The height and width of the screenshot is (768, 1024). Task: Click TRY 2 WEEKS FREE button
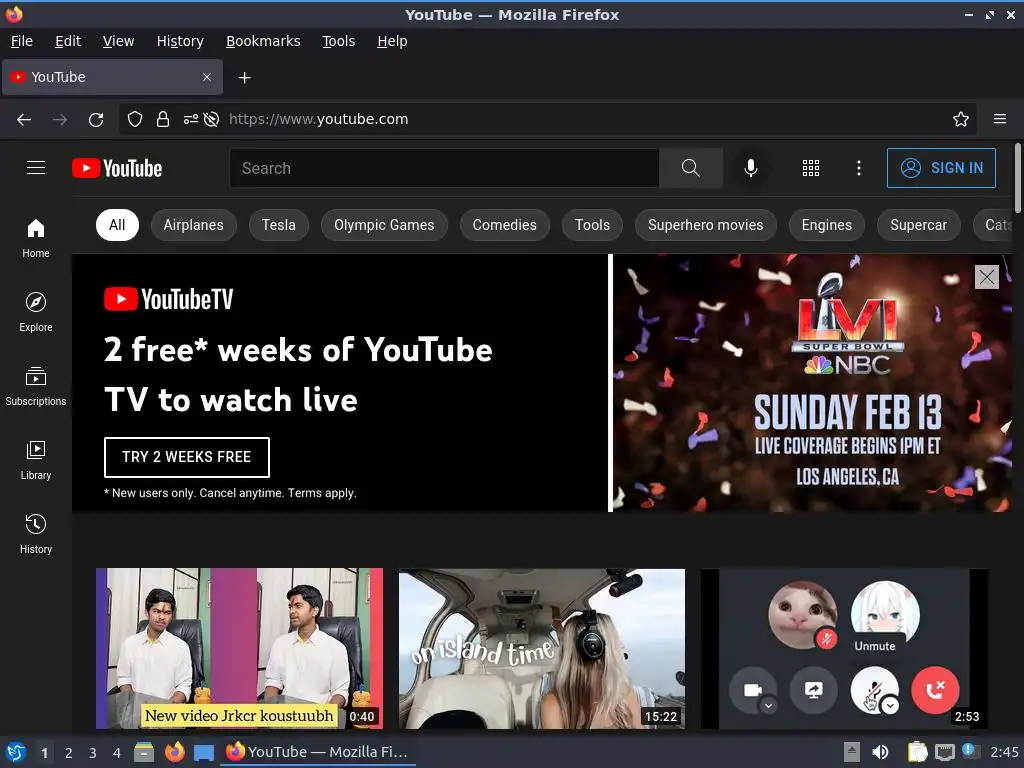point(187,457)
